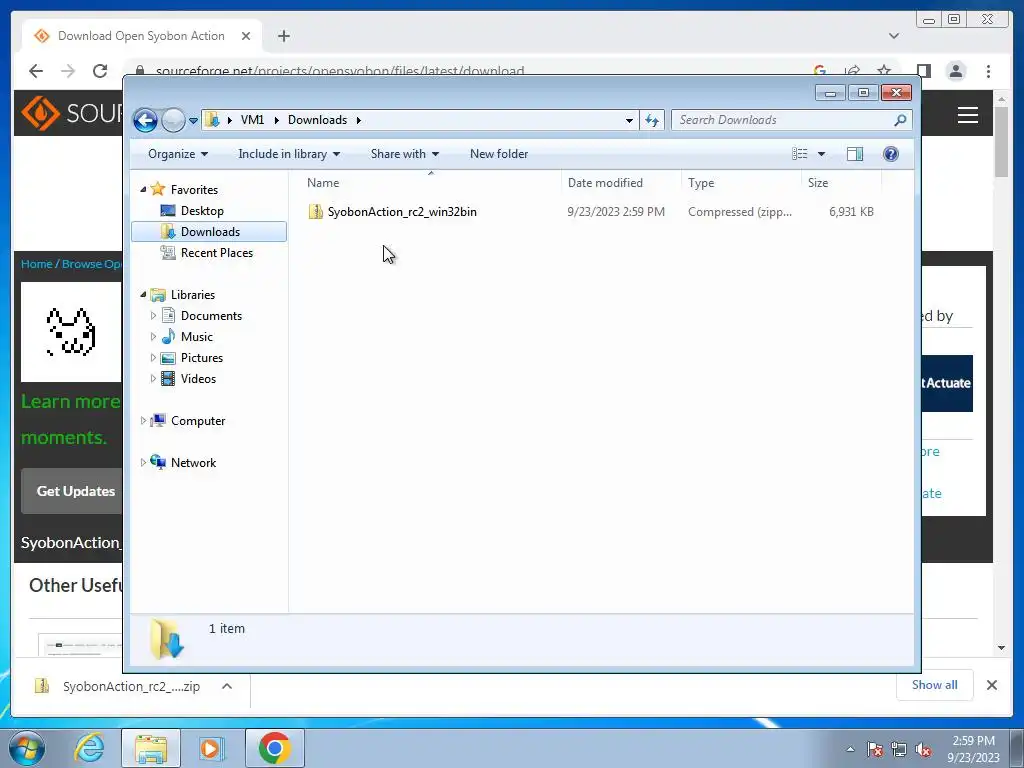The height and width of the screenshot is (768, 1024).
Task: Open the Documents library
Action: point(211,316)
